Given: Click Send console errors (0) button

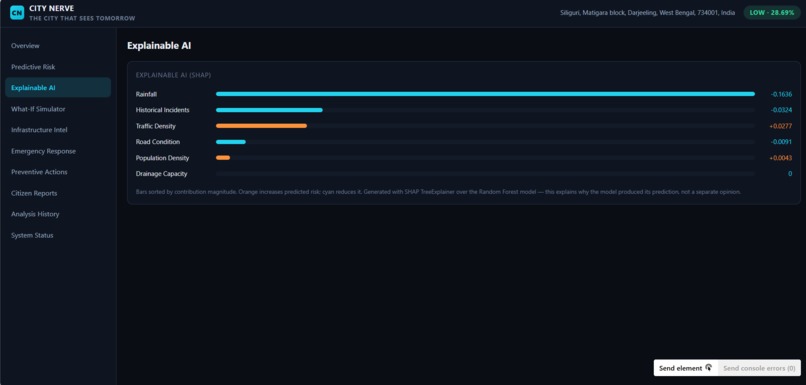Looking at the screenshot, I should (x=759, y=368).
